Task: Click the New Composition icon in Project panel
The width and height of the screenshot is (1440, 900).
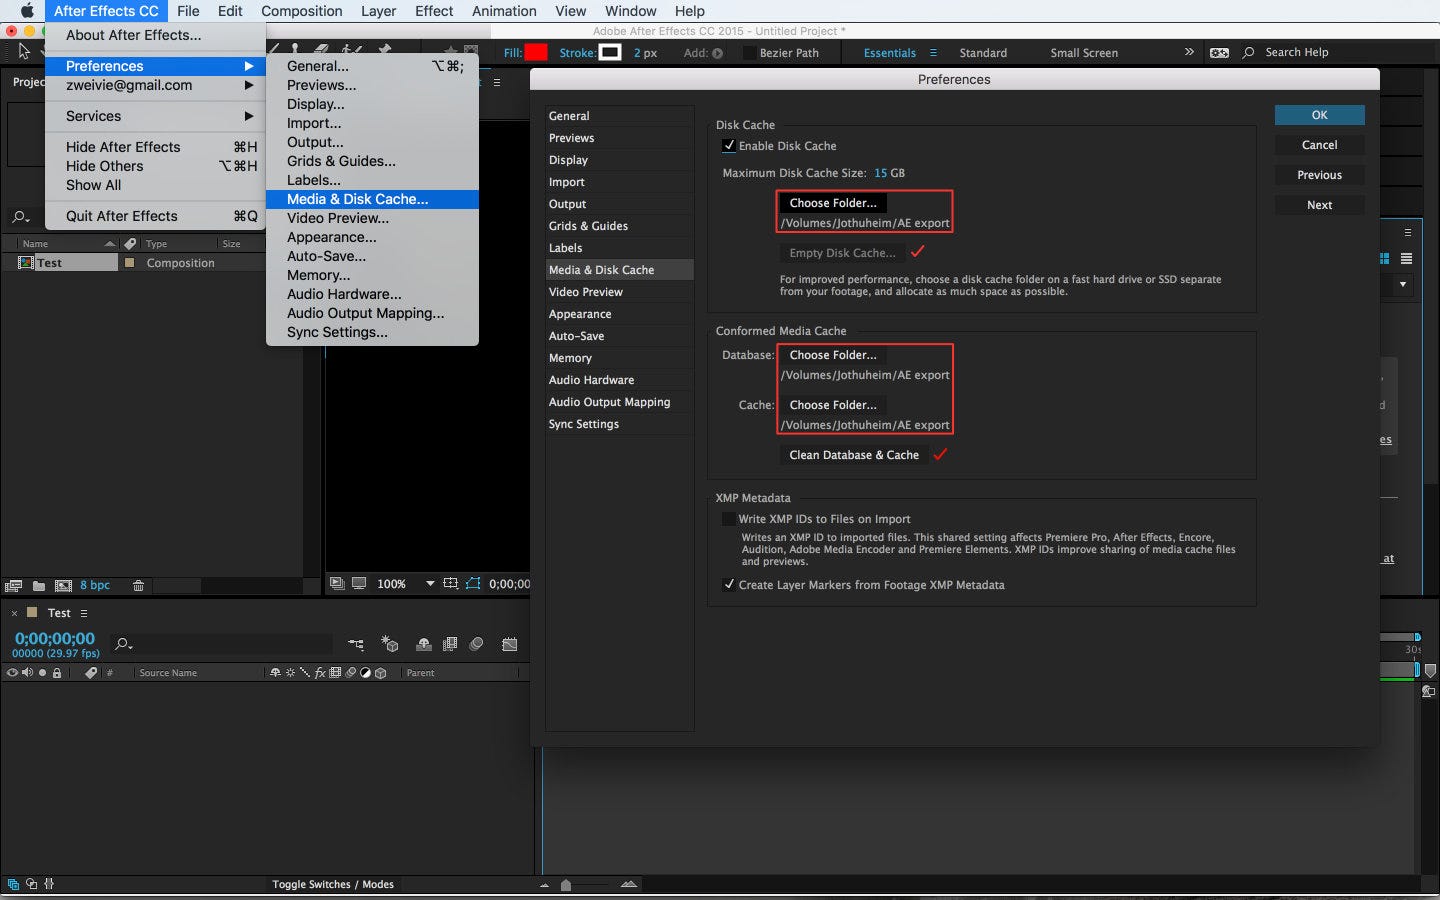Action: pyautogui.click(x=63, y=586)
